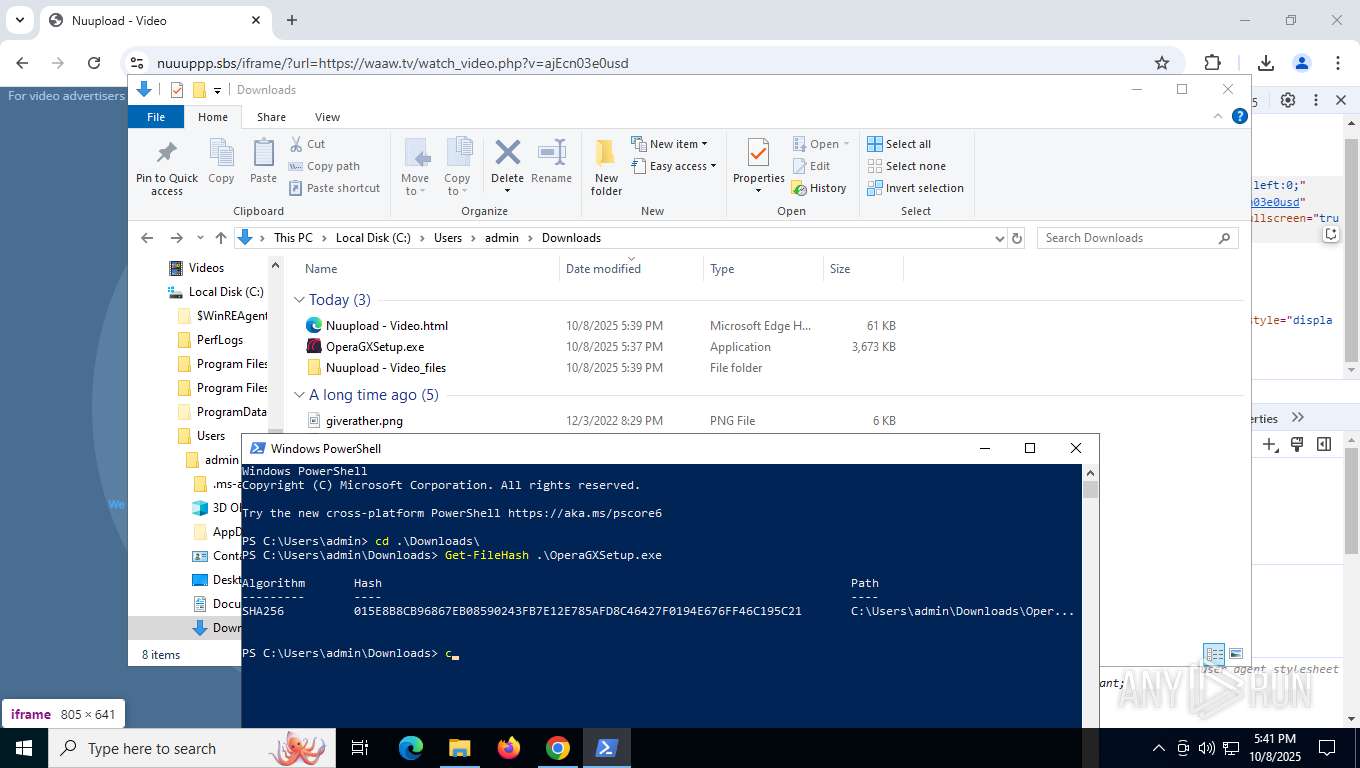Select OperaGXSetup.exe file
Image resolution: width=1360 pixels, height=768 pixels.
(374, 347)
